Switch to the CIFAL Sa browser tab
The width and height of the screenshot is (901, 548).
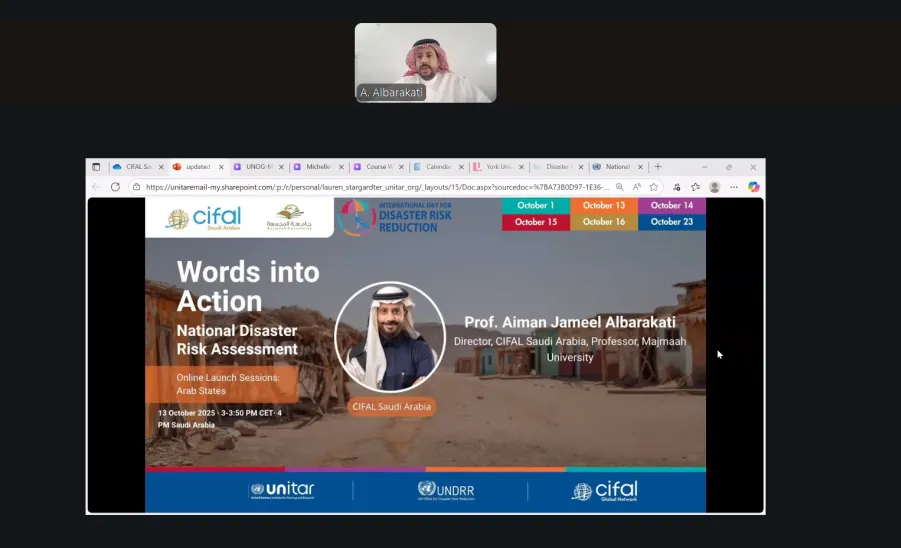137,167
